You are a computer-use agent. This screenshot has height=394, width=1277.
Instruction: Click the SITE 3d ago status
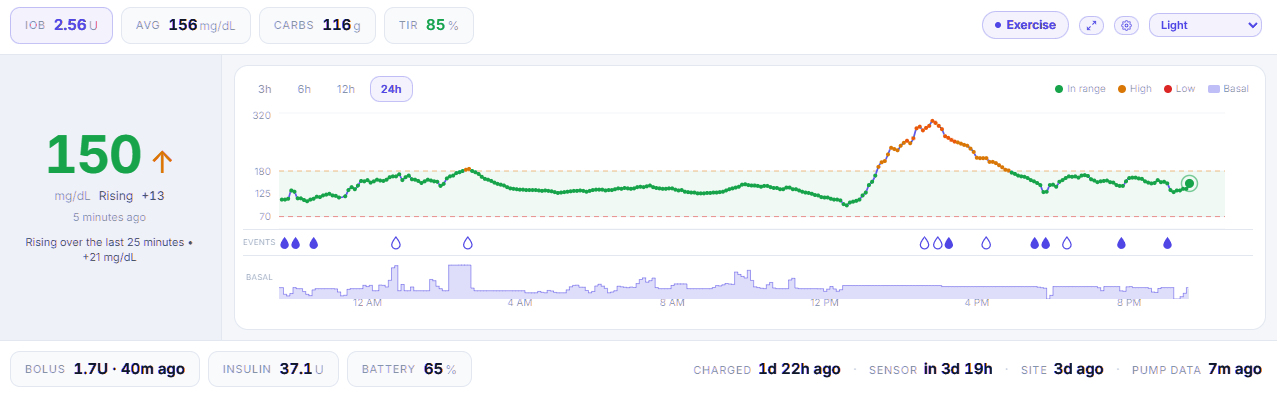(1061, 369)
